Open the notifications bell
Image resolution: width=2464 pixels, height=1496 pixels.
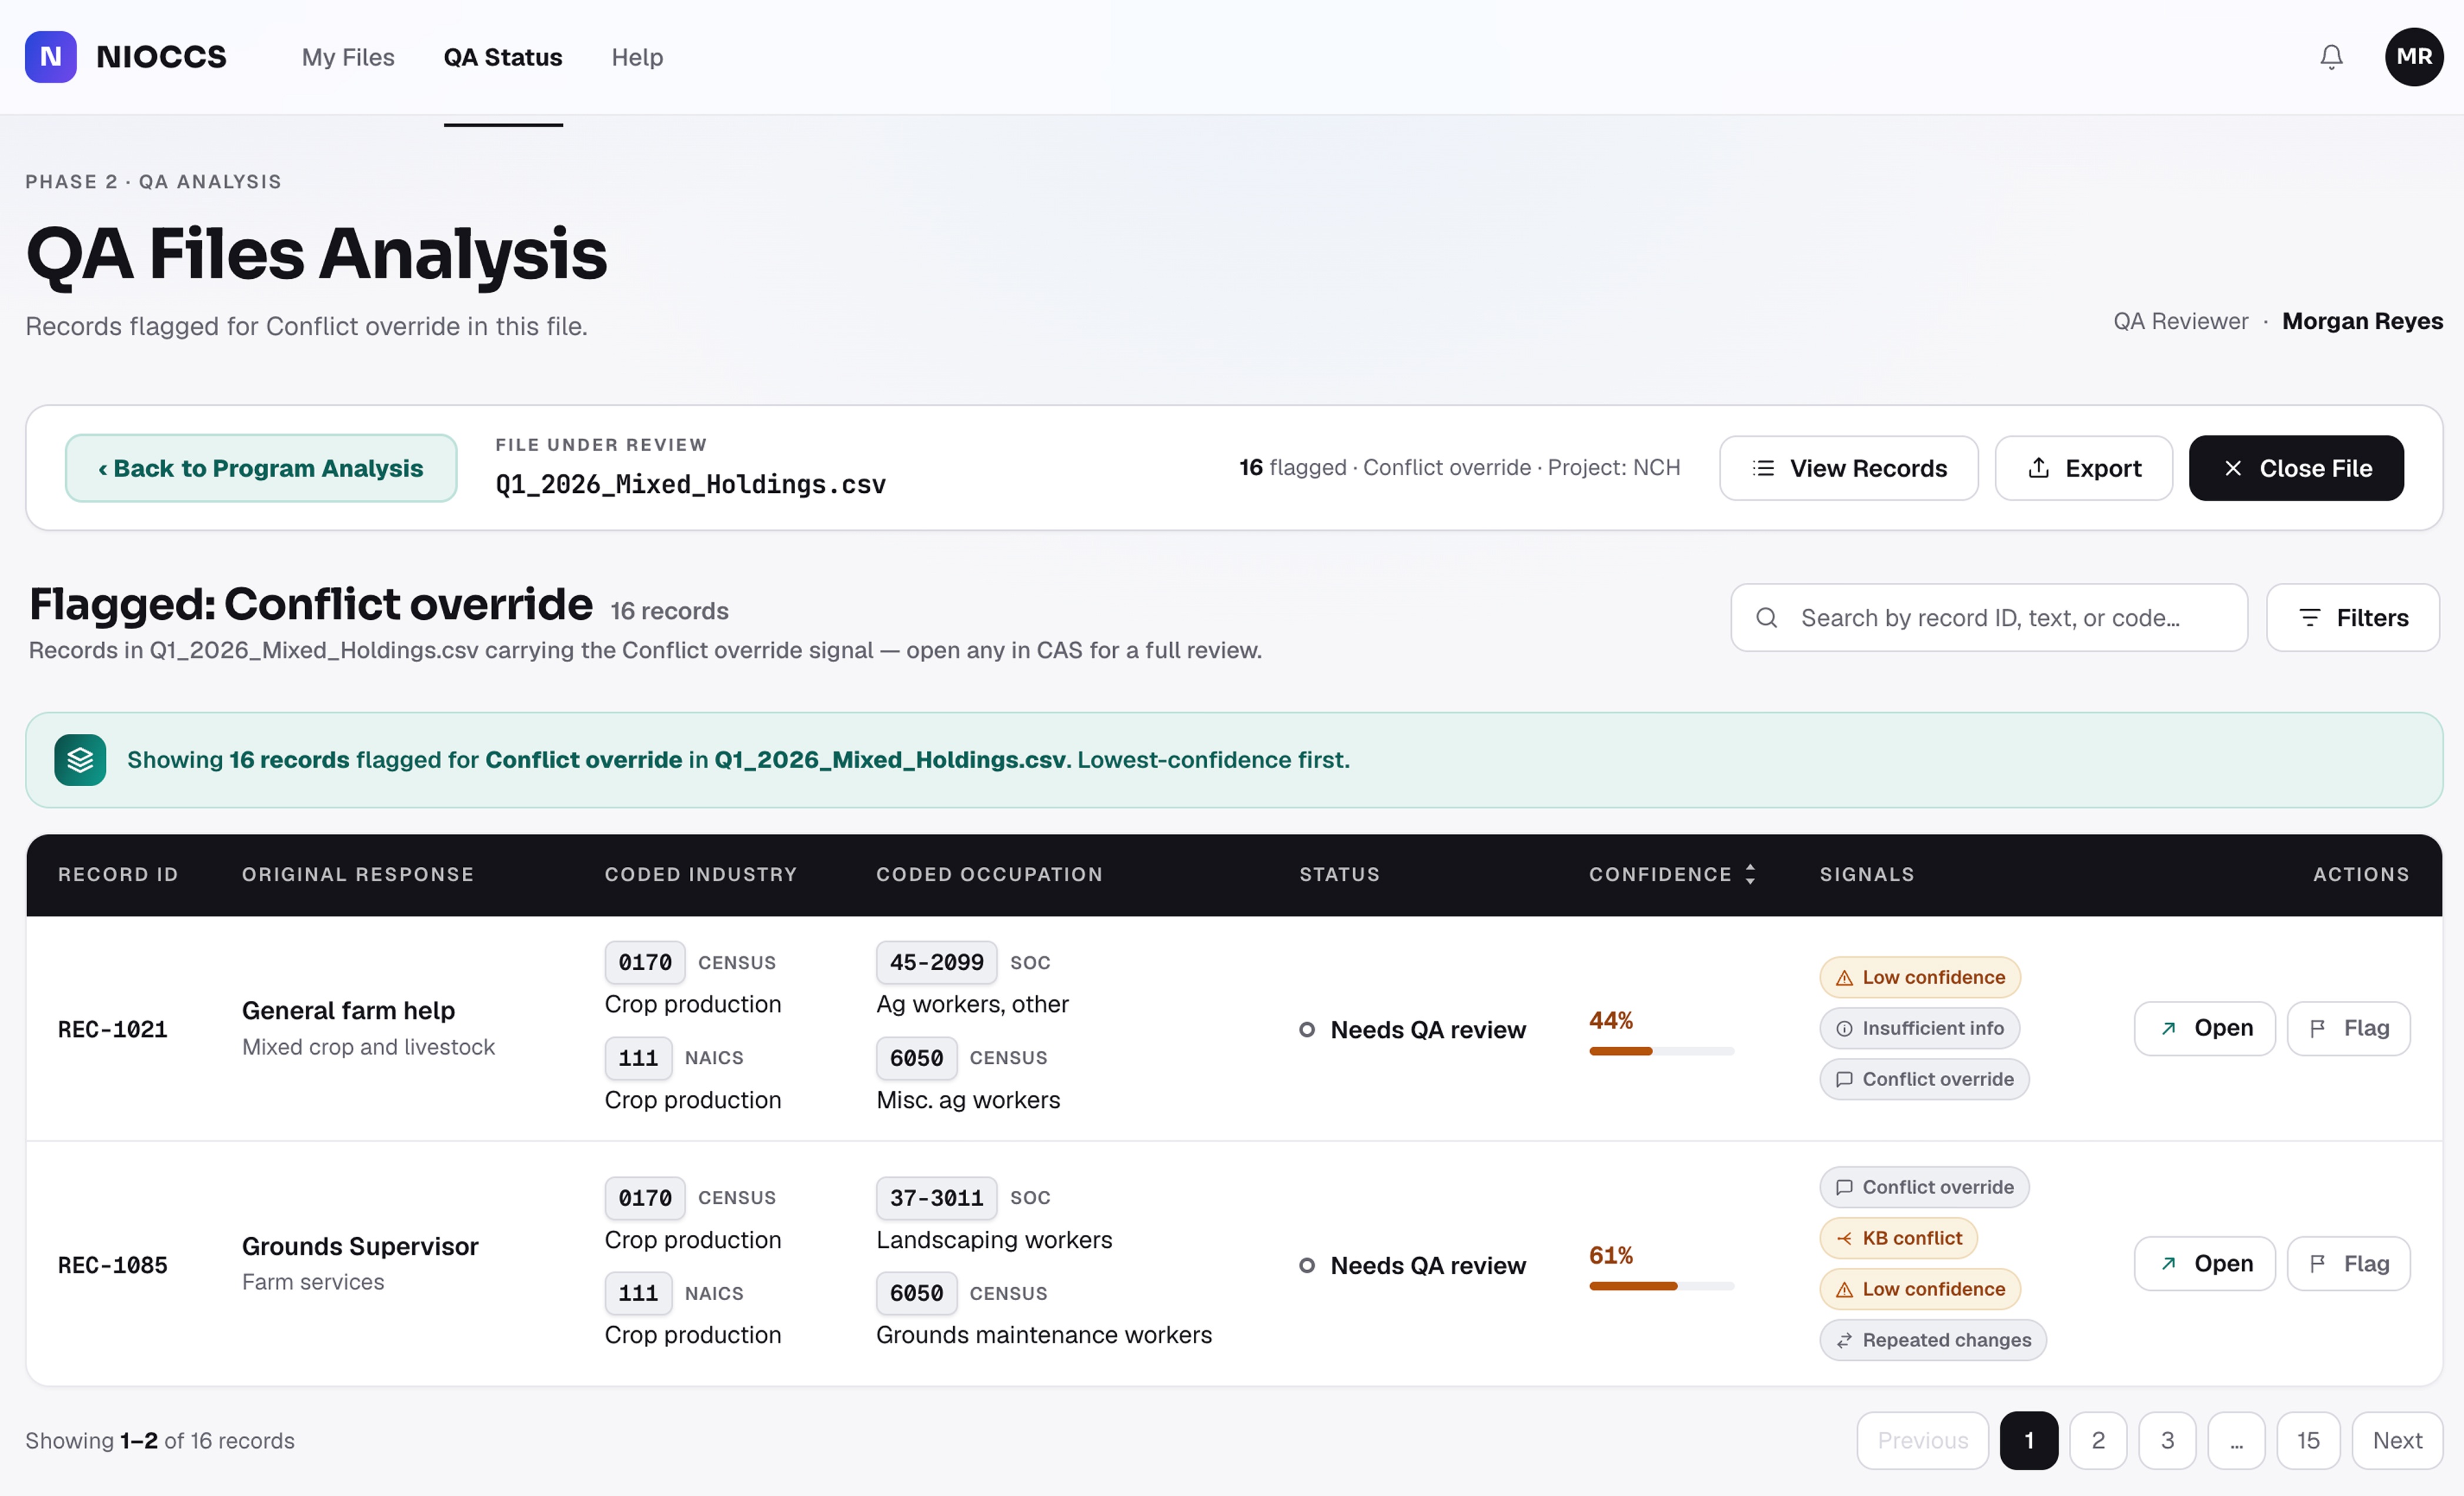[x=2330, y=57]
